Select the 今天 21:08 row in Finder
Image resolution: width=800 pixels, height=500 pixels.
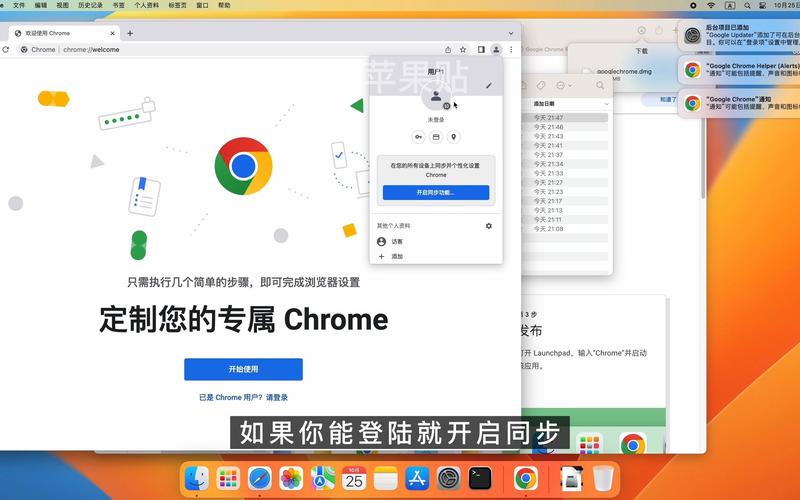click(565, 229)
